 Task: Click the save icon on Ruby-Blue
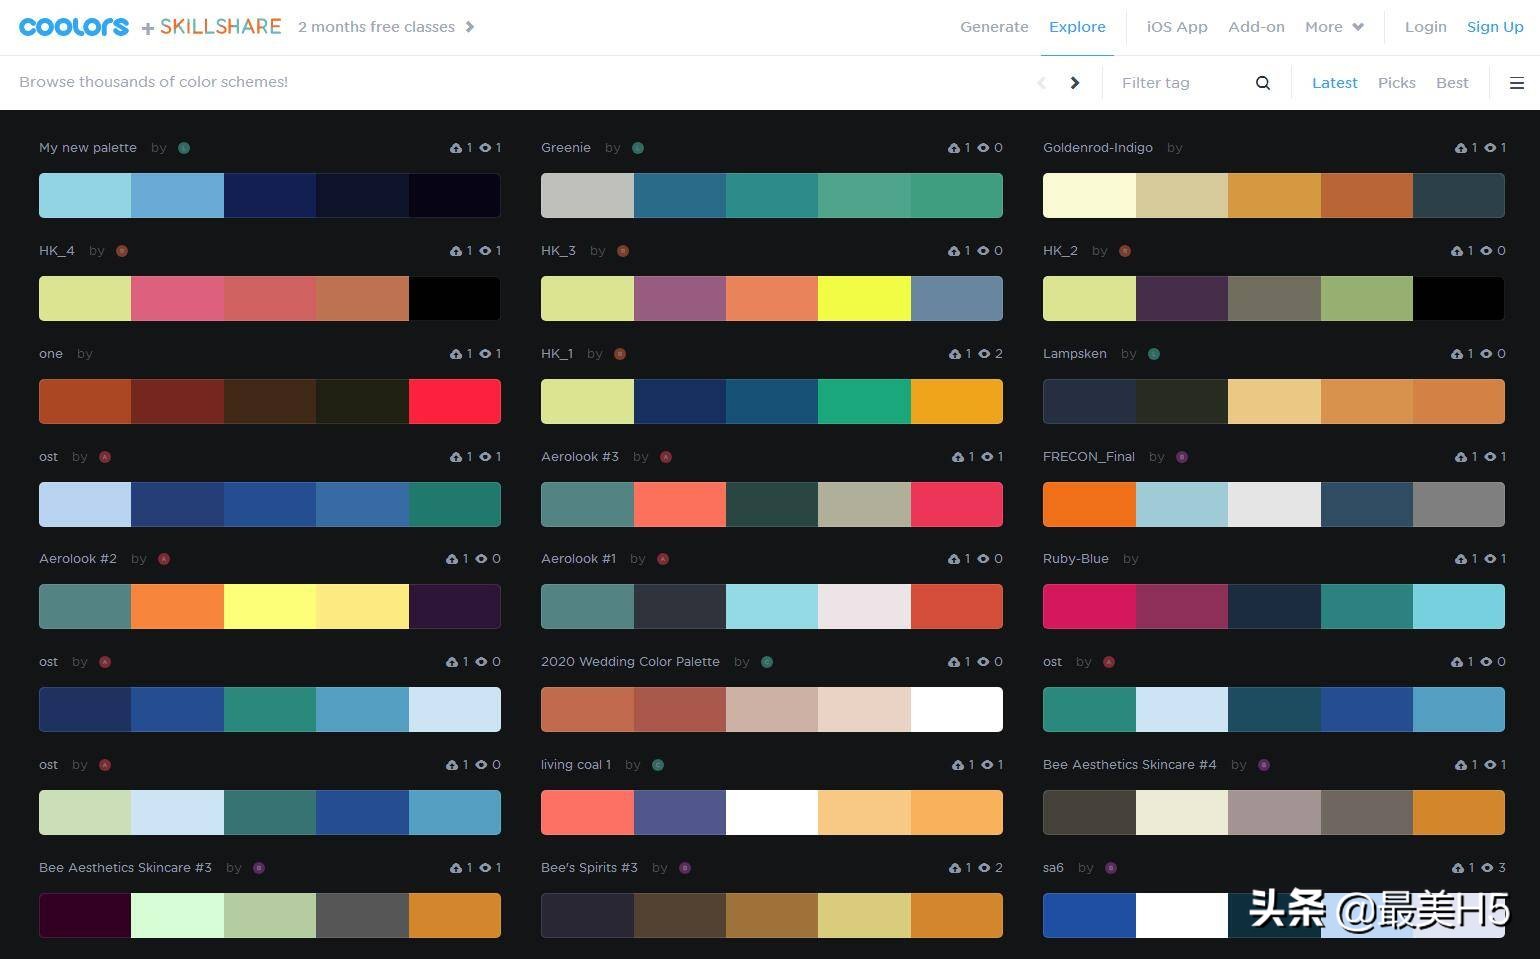click(x=1461, y=559)
